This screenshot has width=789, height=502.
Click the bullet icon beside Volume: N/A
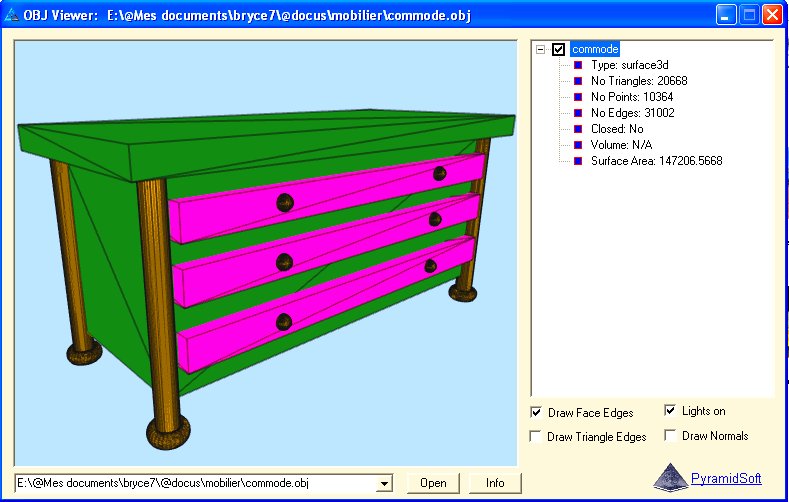click(x=578, y=145)
